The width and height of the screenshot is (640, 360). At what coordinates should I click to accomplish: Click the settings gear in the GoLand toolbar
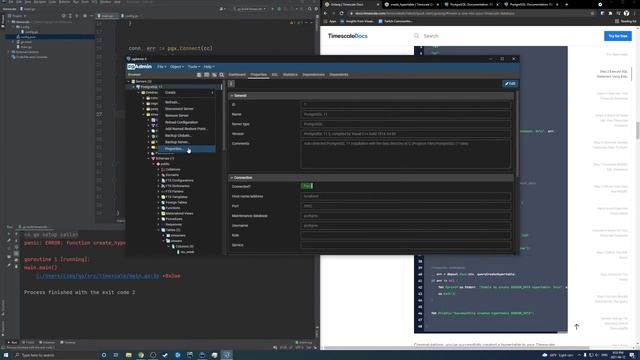(x=316, y=9)
